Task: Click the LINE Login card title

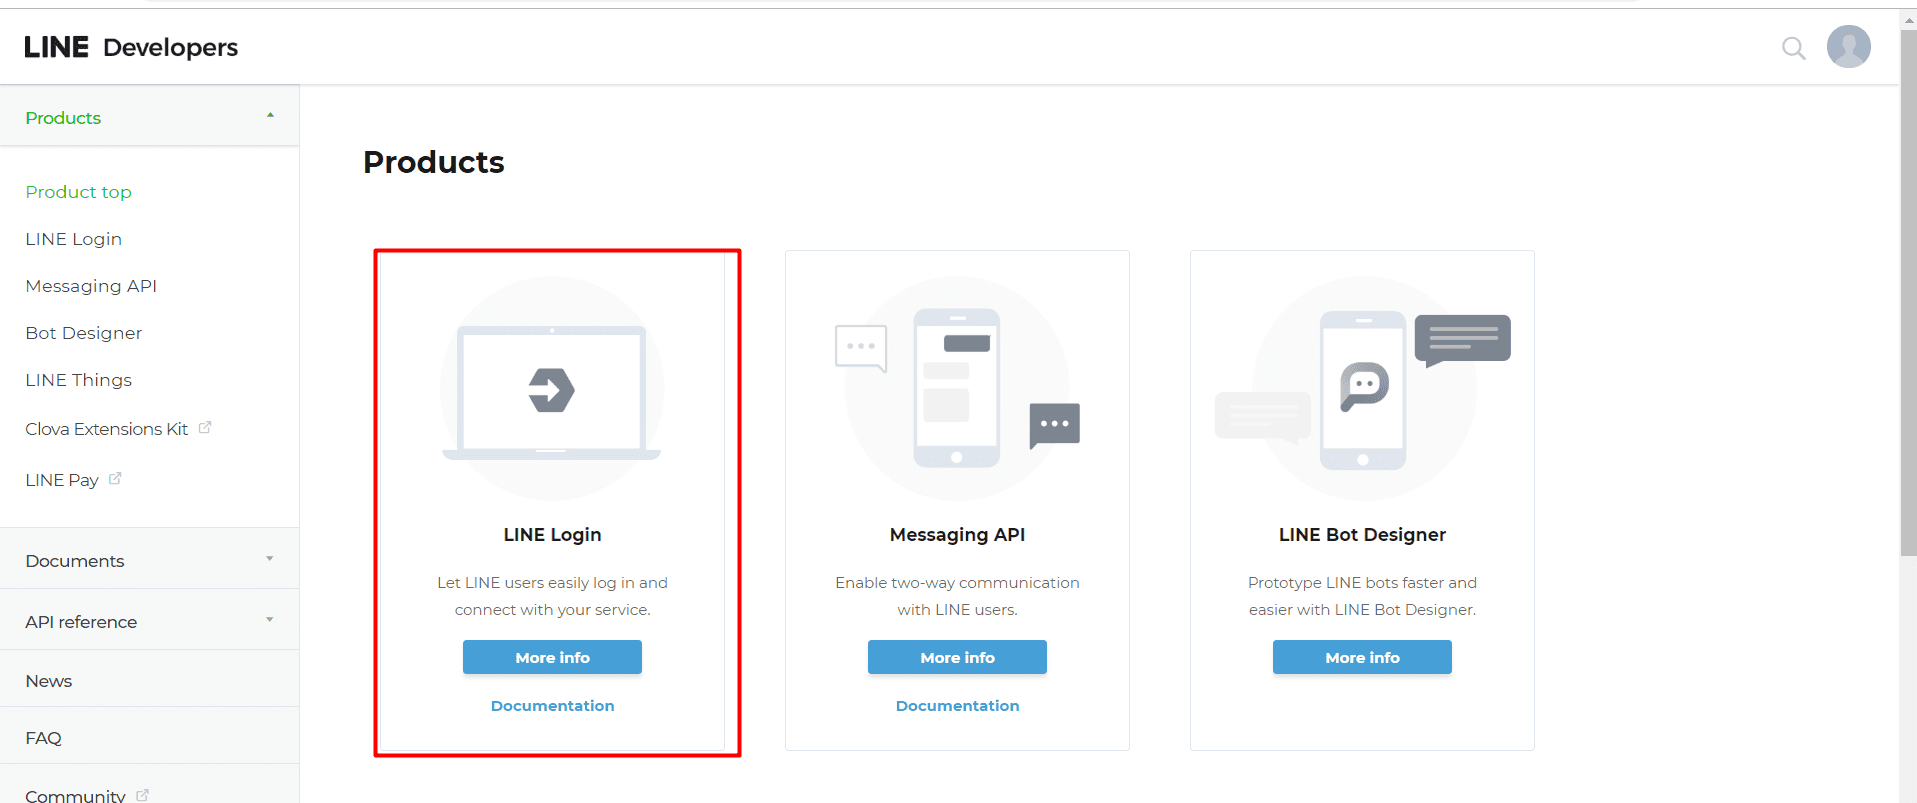Action: click(x=552, y=535)
